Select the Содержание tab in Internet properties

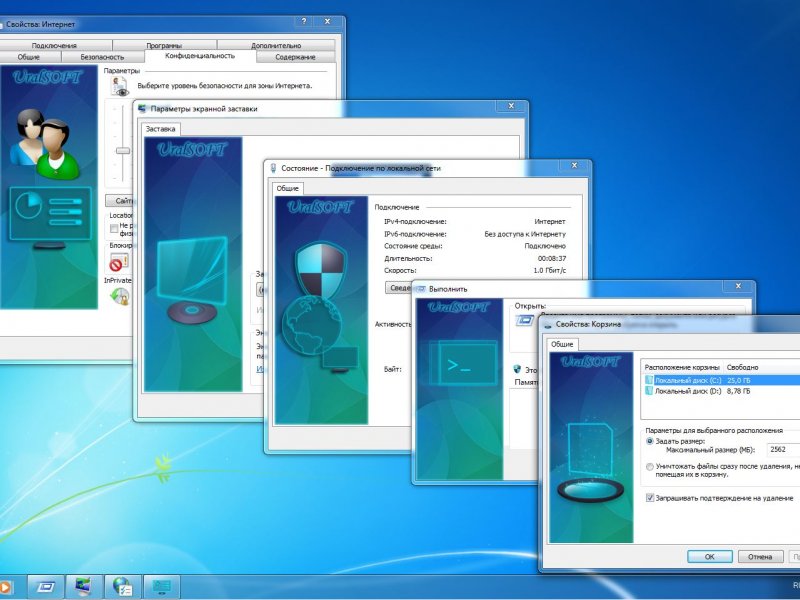pyautogui.click(x=295, y=57)
